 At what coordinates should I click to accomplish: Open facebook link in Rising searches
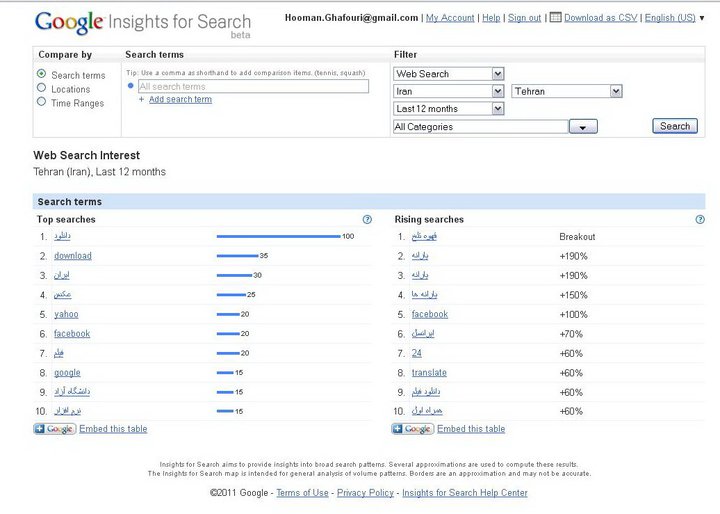430,314
